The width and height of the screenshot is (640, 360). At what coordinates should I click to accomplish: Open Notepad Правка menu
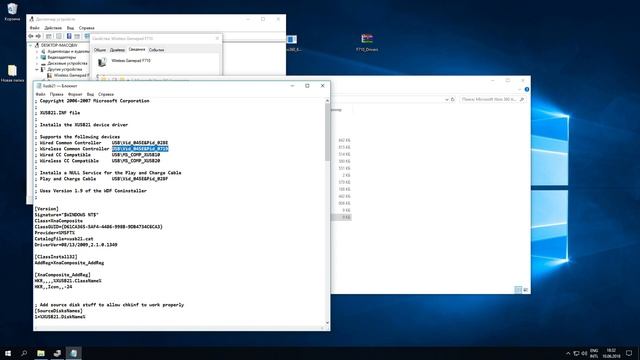click(x=56, y=94)
